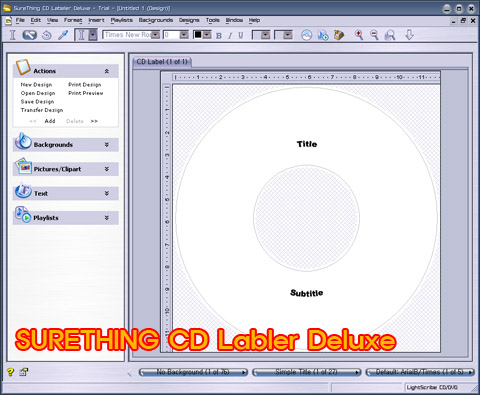Image resolution: width=480 pixels, height=395 pixels.
Task: Select the CD Label (1 of 1) tab
Action: click(x=162, y=62)
